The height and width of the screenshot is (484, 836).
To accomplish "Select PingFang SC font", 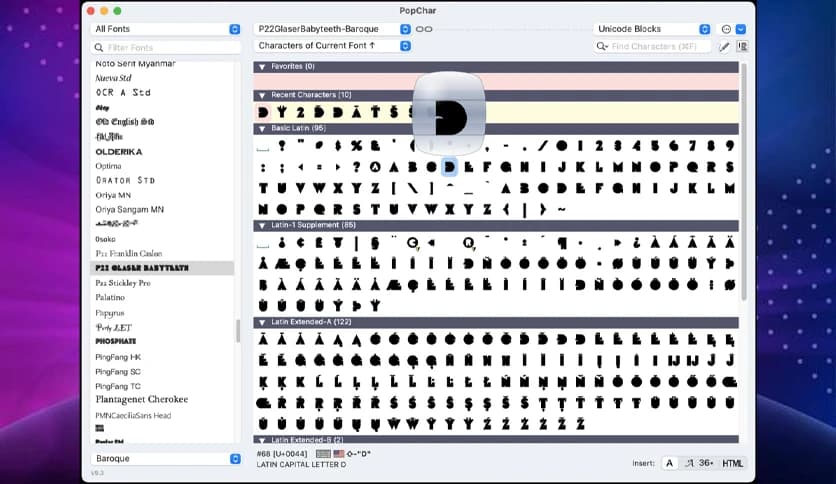I will (118, 372).
